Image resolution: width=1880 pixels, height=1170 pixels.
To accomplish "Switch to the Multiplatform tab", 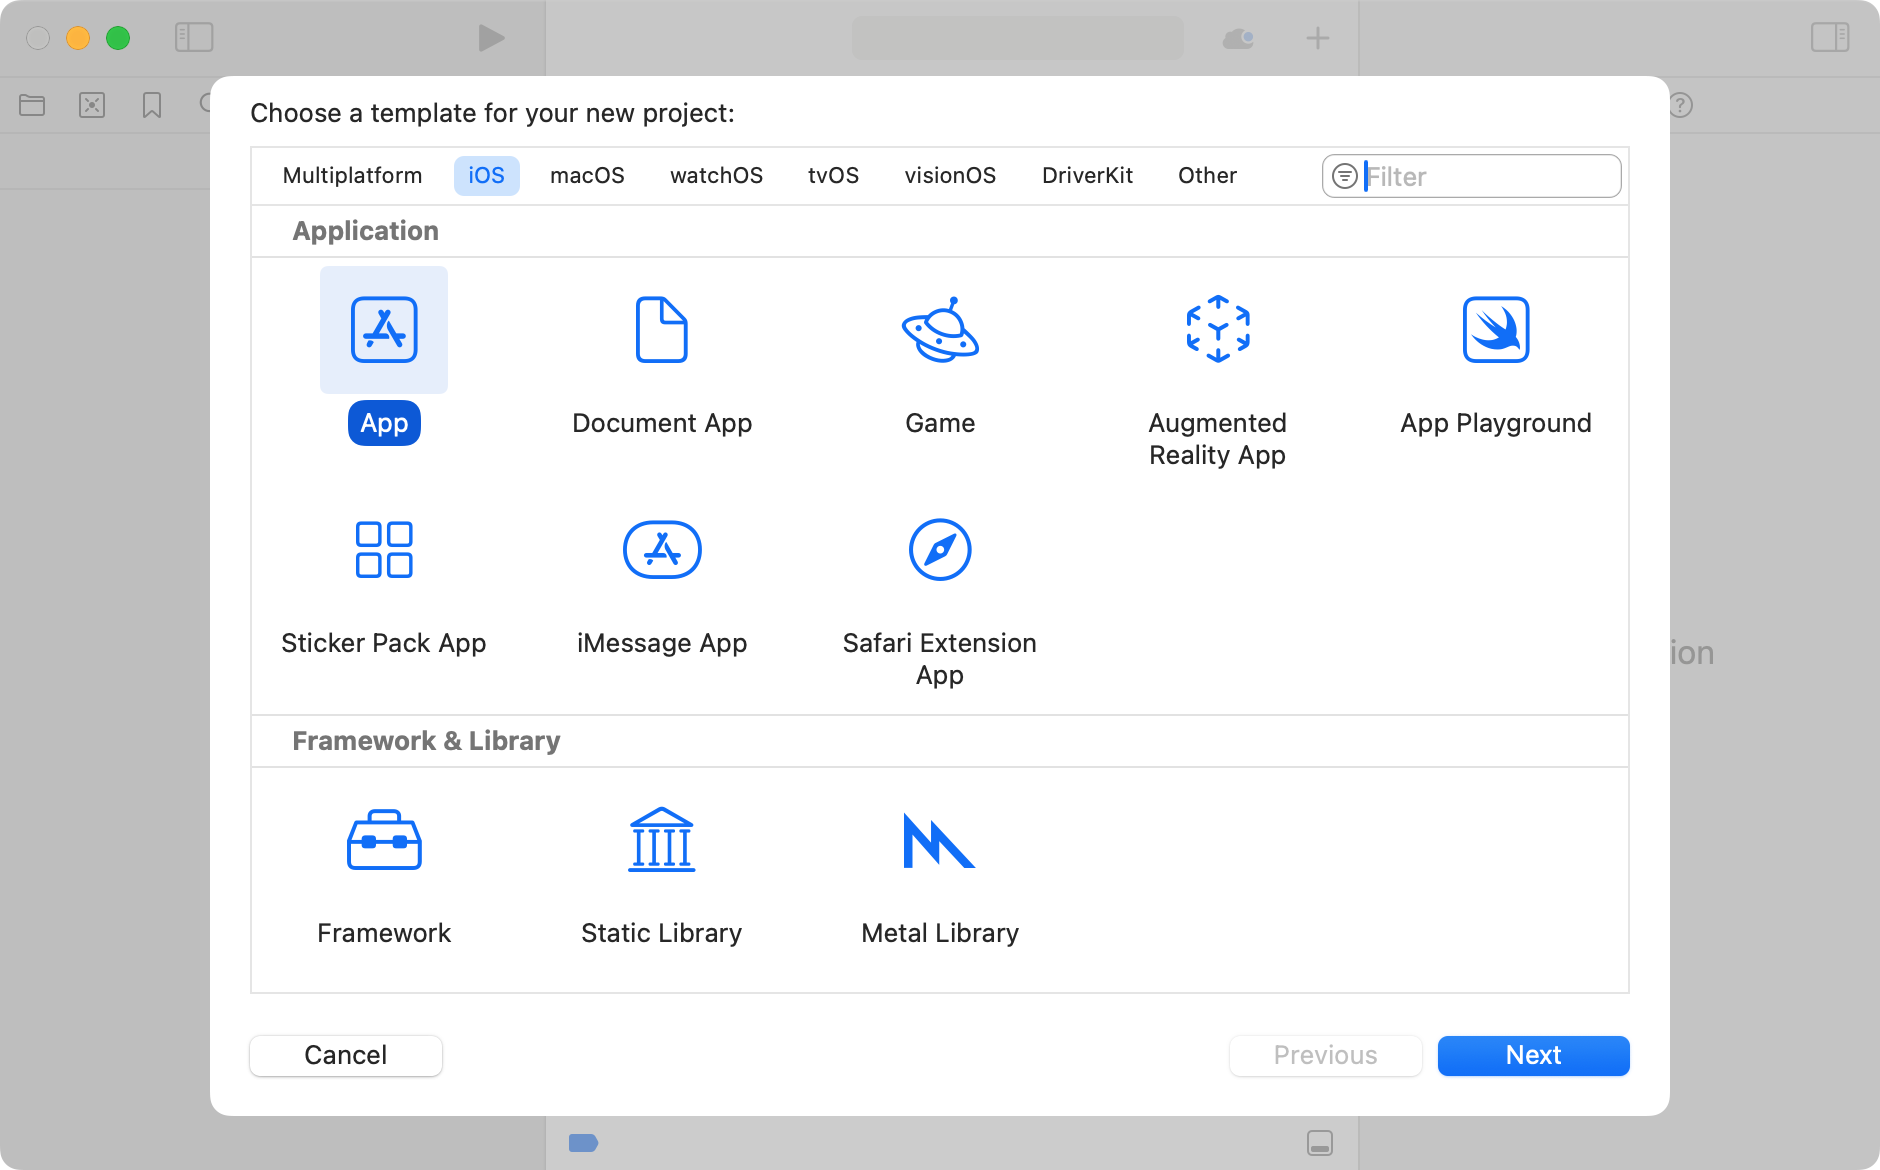I will [x=352, y=176].
